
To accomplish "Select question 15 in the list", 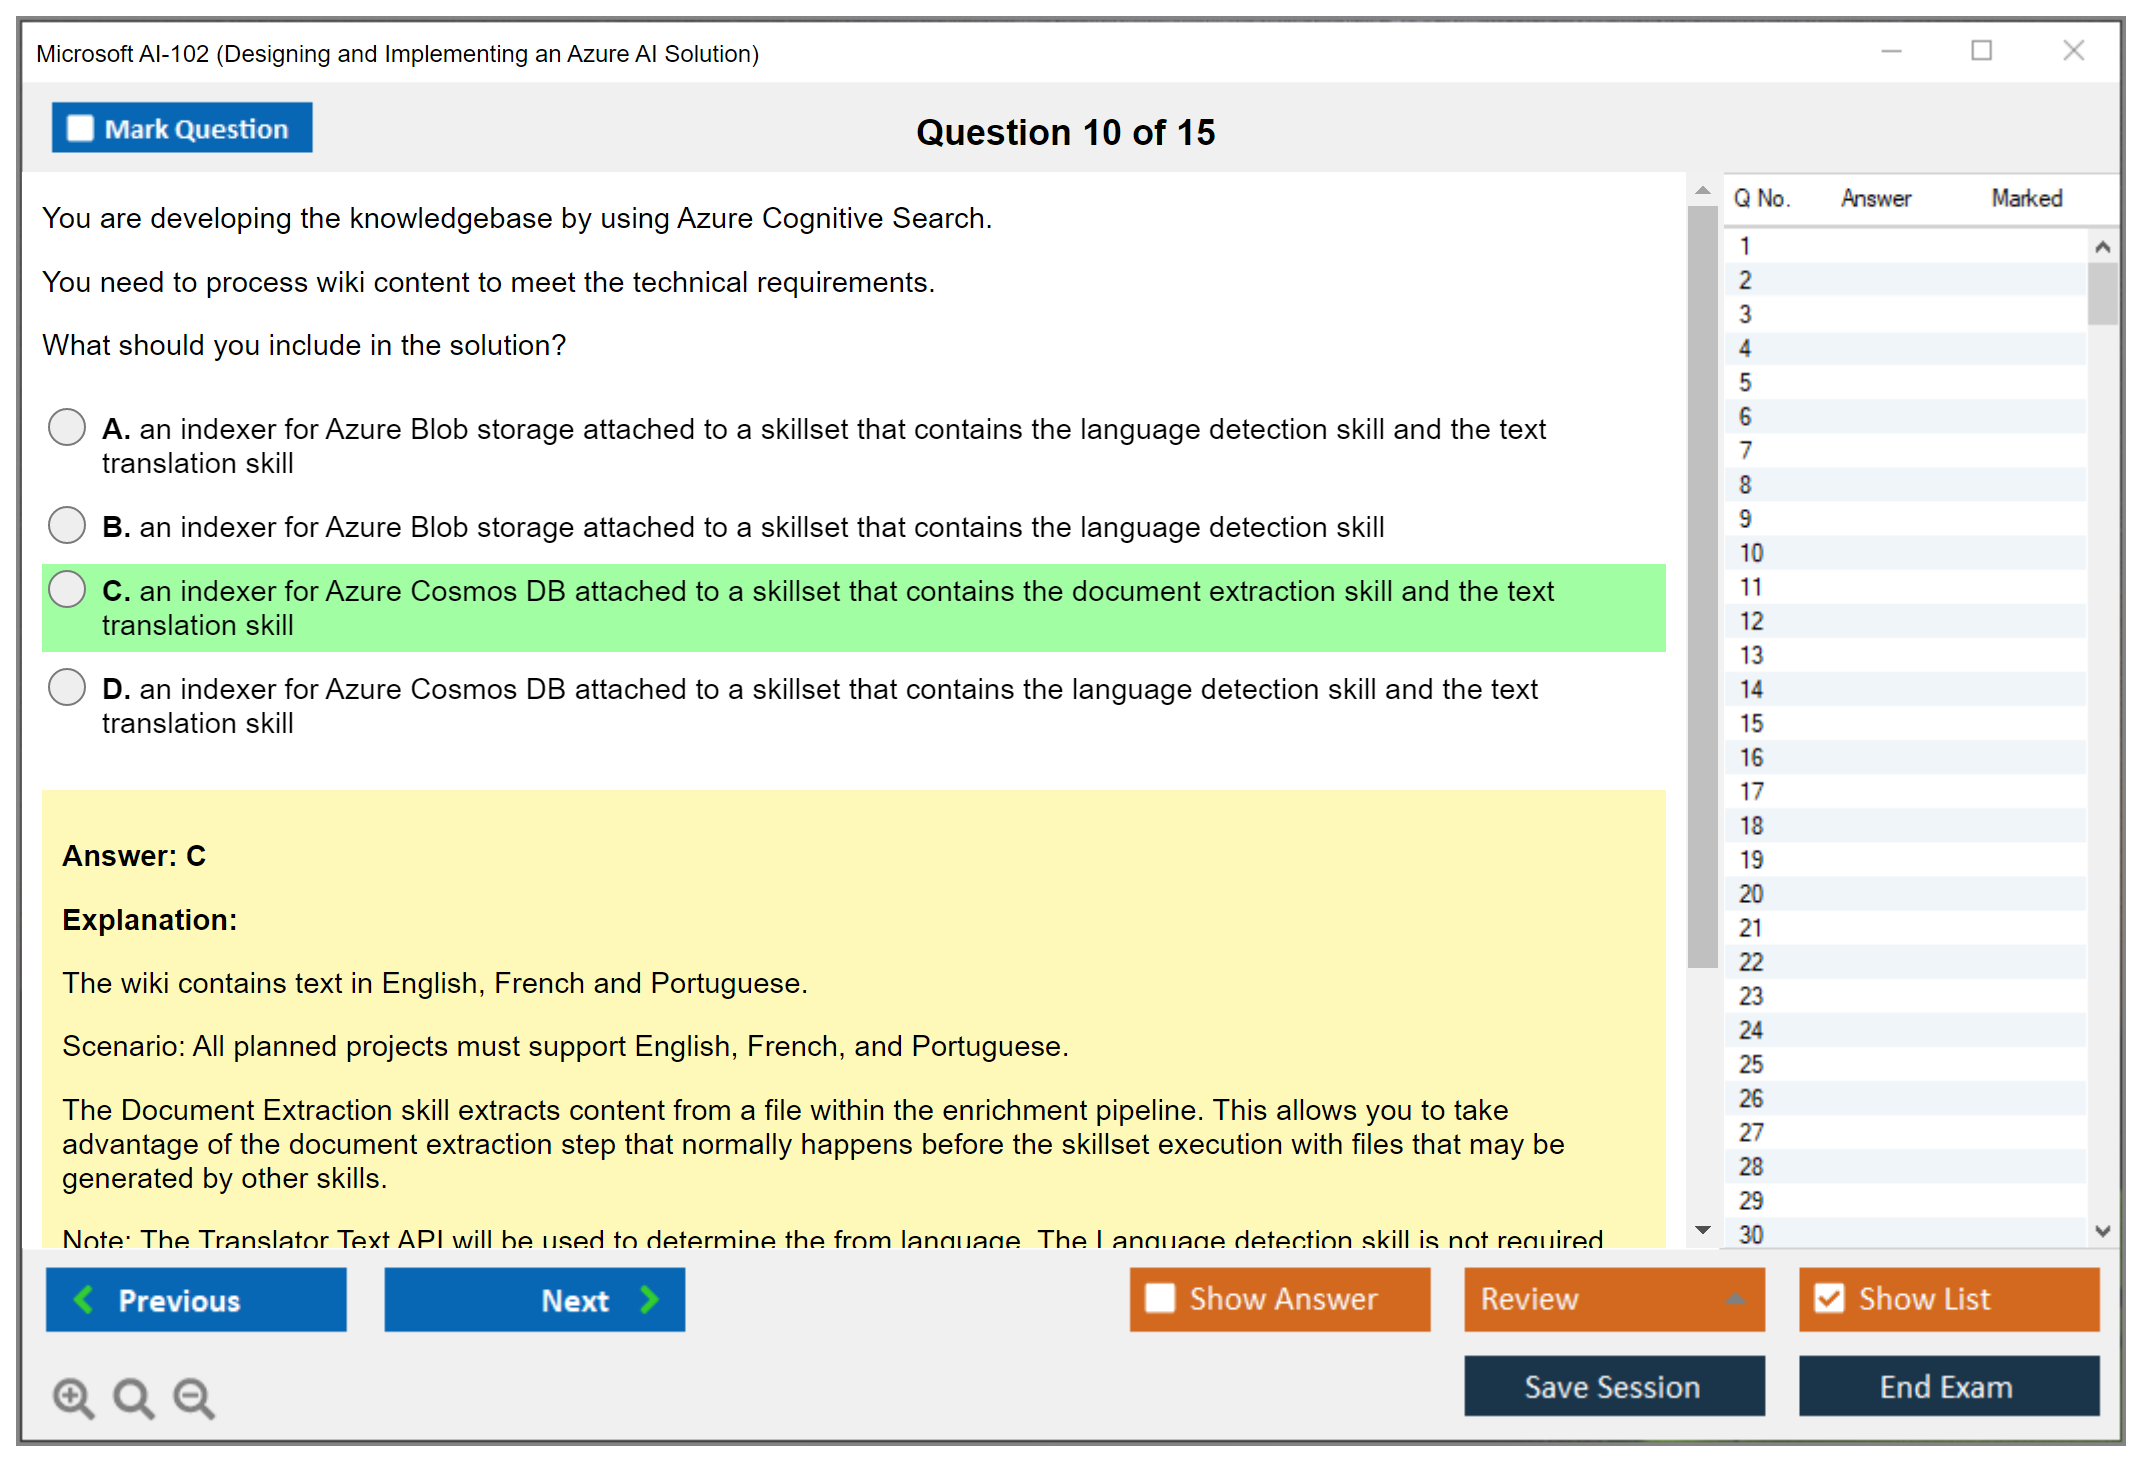I will coord(1751,723).
